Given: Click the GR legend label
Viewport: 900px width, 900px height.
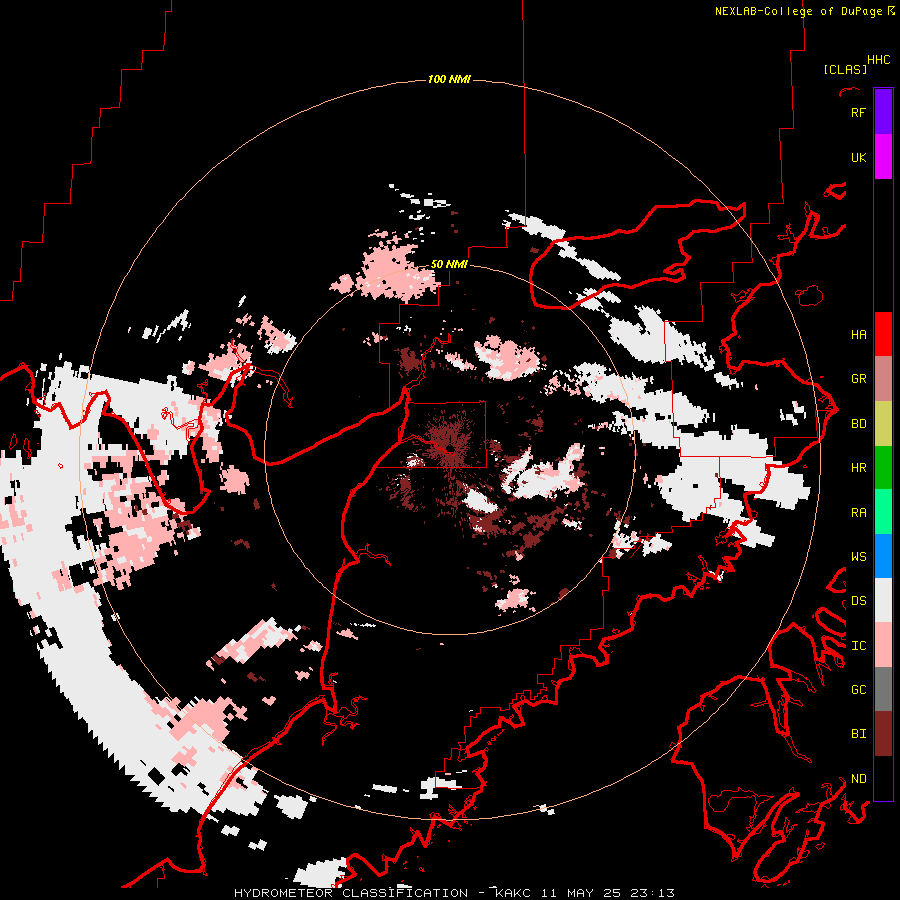Looking at the screenshot, I should pos(858,379).
